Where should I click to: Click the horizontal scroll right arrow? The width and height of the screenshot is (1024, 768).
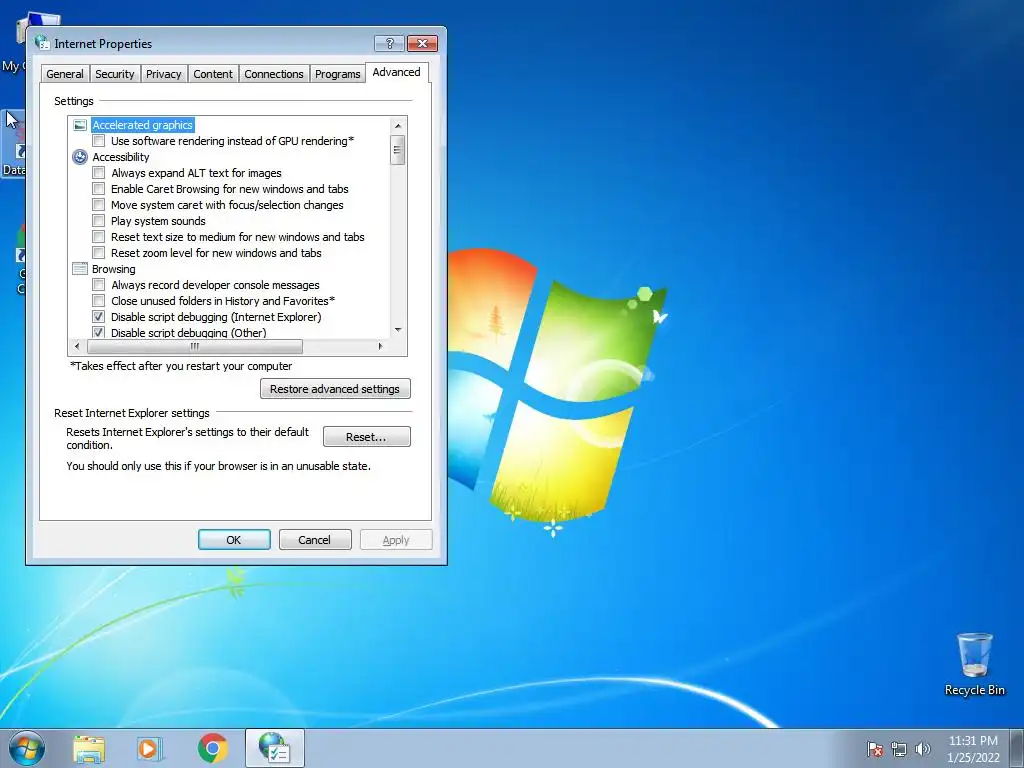click(x=381, y=346)
